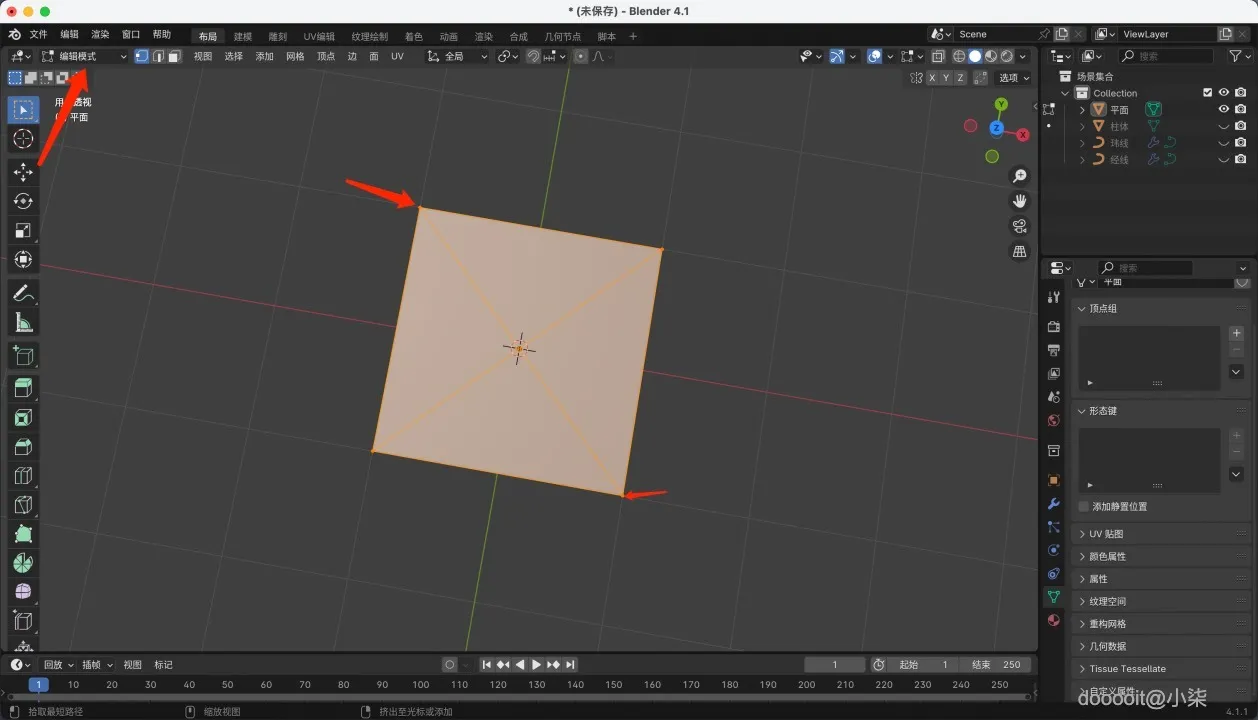Expand the UV 贴图 panel

(x=1106, y=534)
